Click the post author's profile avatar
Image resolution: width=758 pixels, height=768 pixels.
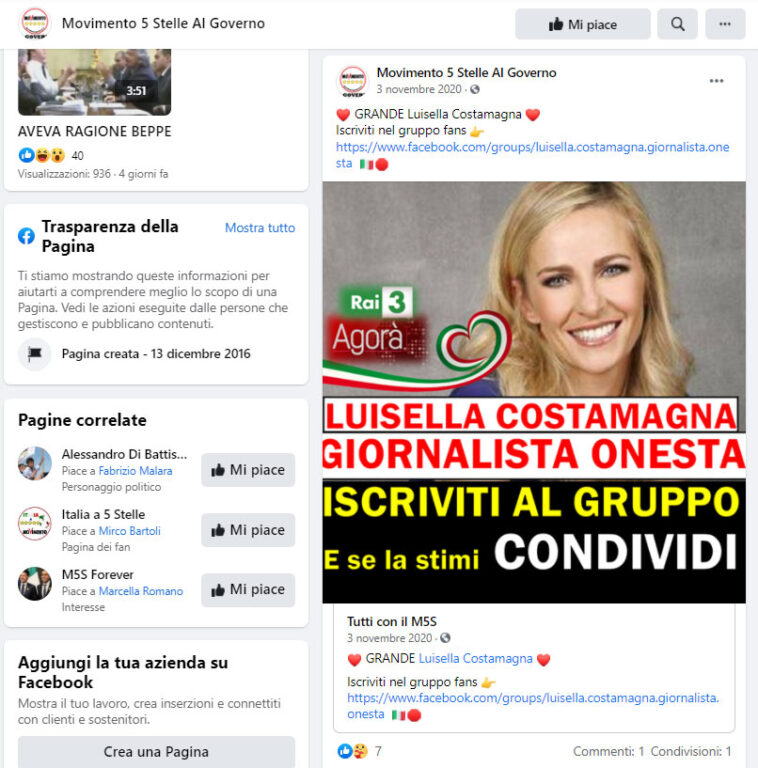(x=353, y=81)
